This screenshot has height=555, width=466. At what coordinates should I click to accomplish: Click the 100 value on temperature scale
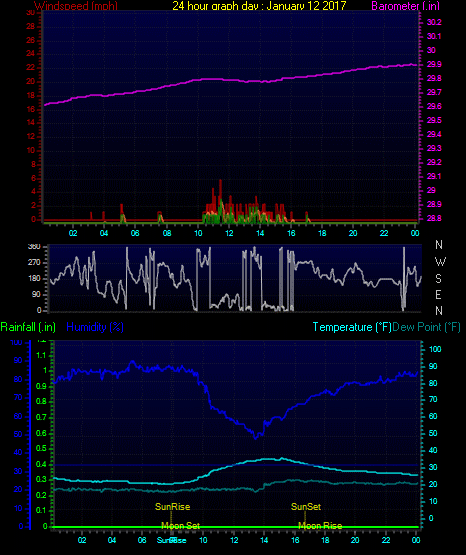(x=435, y=349)
